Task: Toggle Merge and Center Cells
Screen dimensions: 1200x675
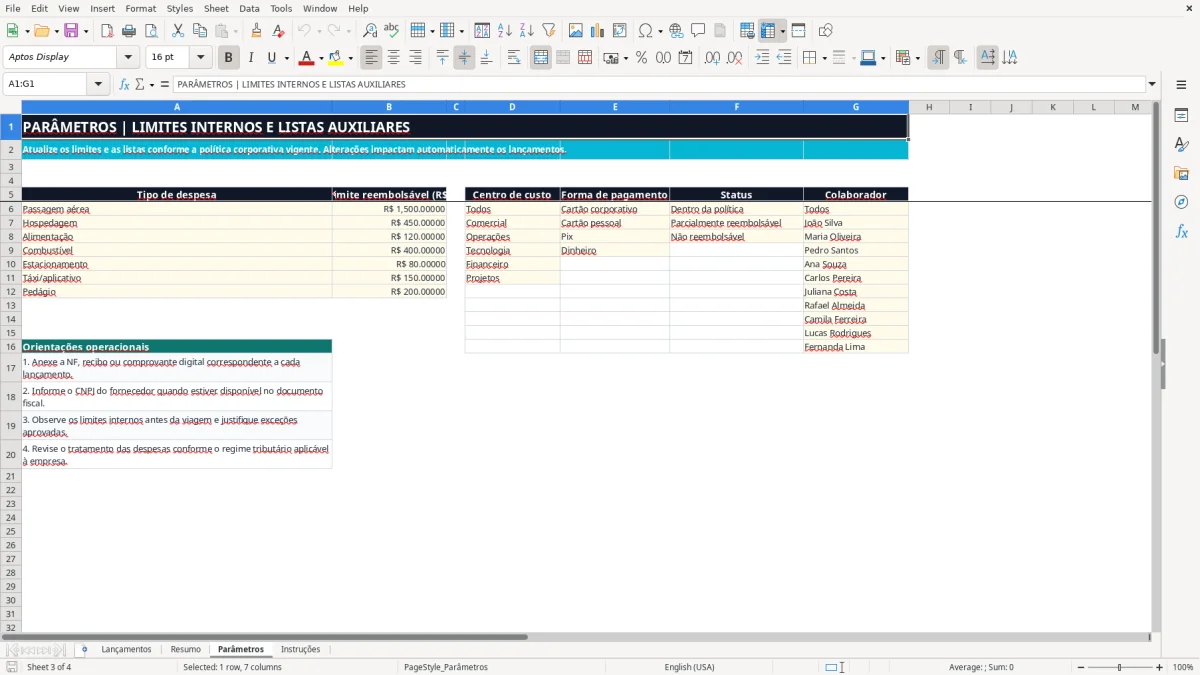Action: click(541, 58)
